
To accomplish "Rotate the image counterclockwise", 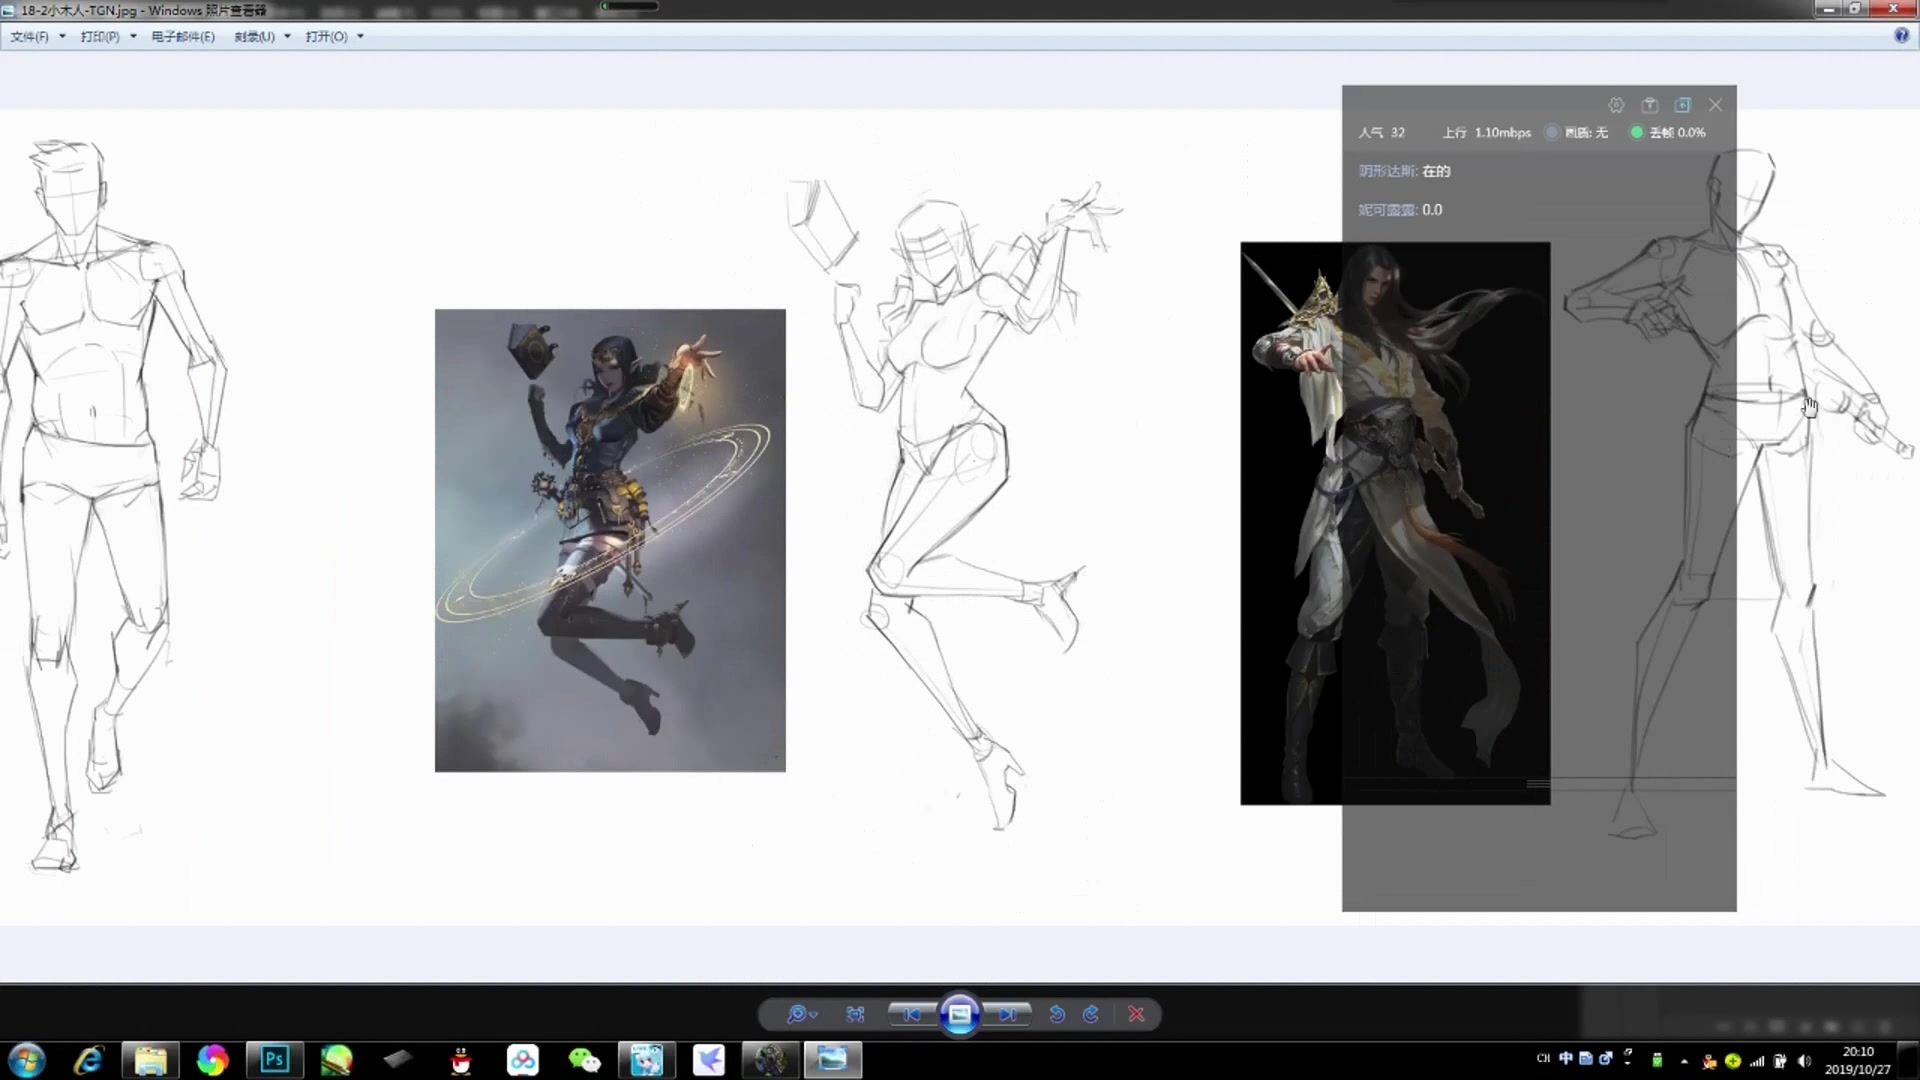I will [1057, 1014].
